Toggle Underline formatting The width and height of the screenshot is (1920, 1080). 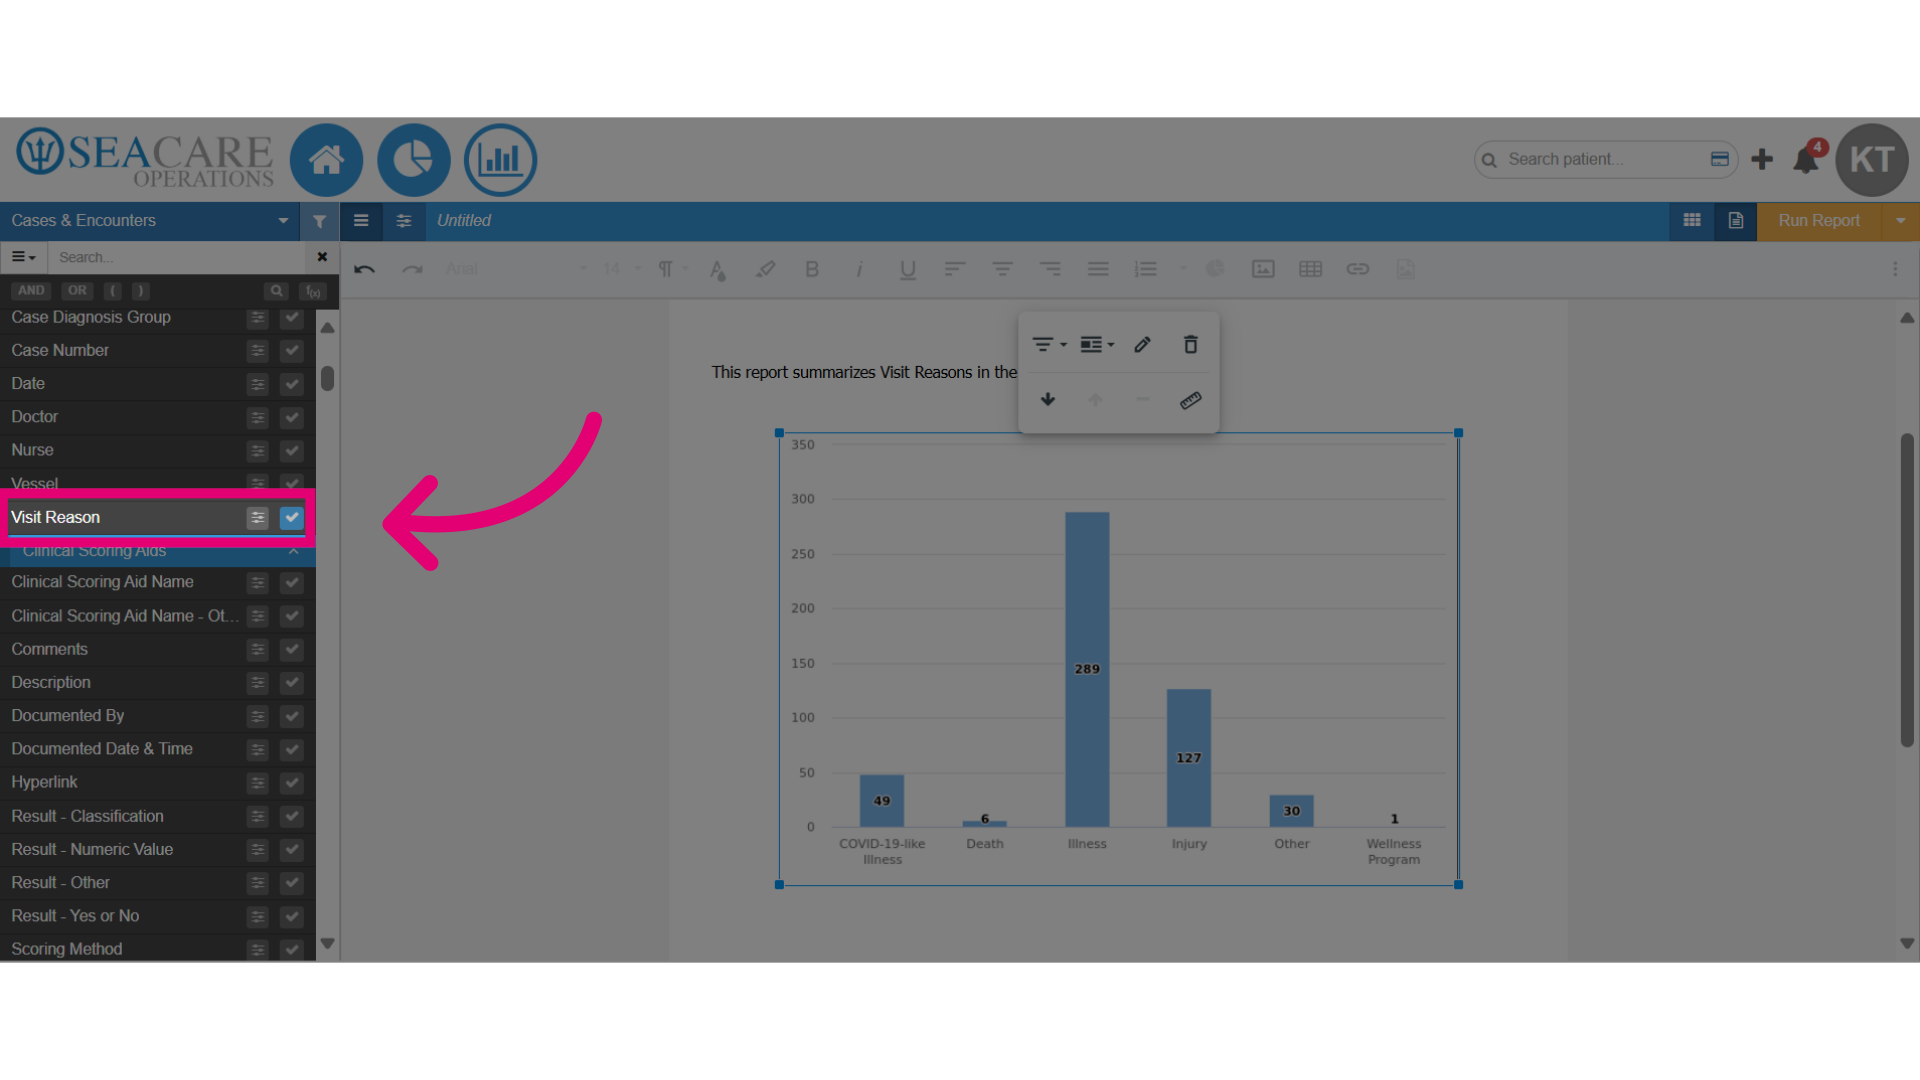pyautogui.click(x=907, y=269)
